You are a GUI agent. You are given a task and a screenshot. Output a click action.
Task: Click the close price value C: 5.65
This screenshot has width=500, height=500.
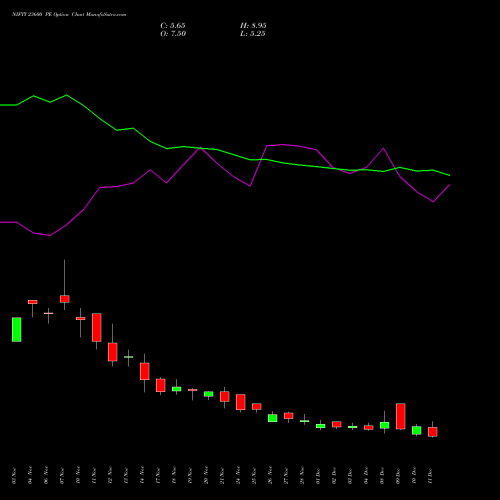click(173, 26)
